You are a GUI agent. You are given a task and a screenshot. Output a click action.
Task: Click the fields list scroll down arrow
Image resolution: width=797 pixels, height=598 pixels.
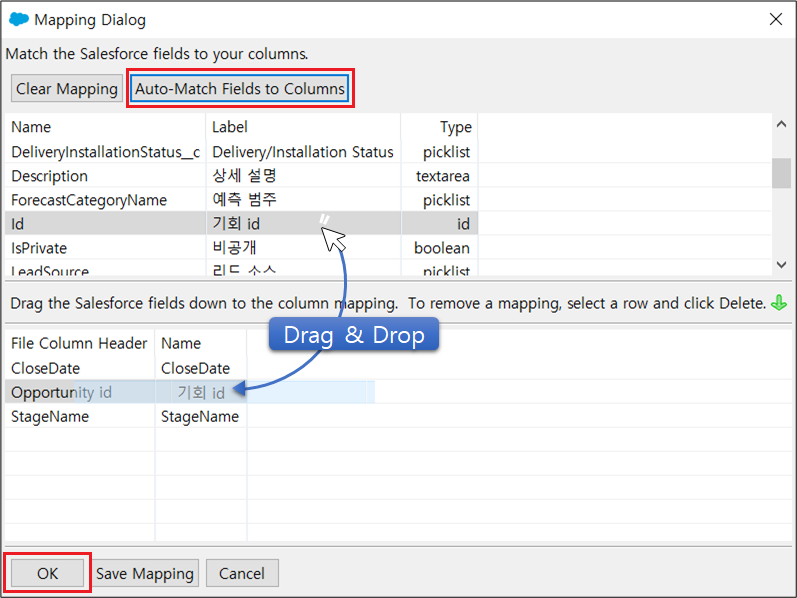click(x=781, y=264)
